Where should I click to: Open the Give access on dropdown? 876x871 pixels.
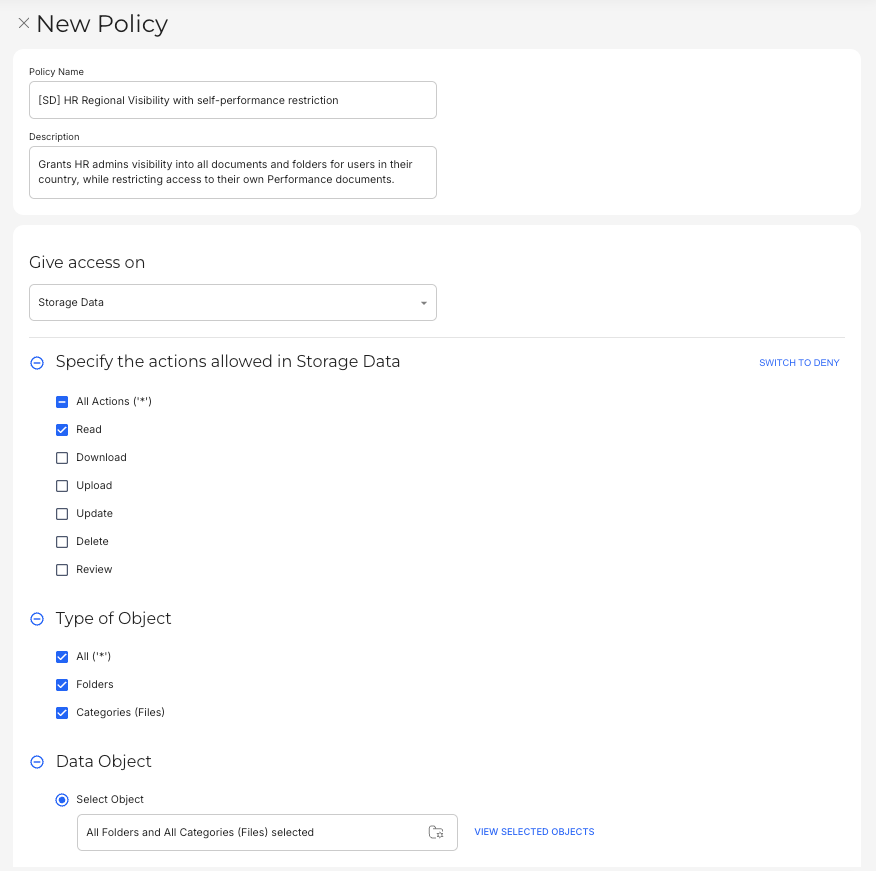point(232,302)
